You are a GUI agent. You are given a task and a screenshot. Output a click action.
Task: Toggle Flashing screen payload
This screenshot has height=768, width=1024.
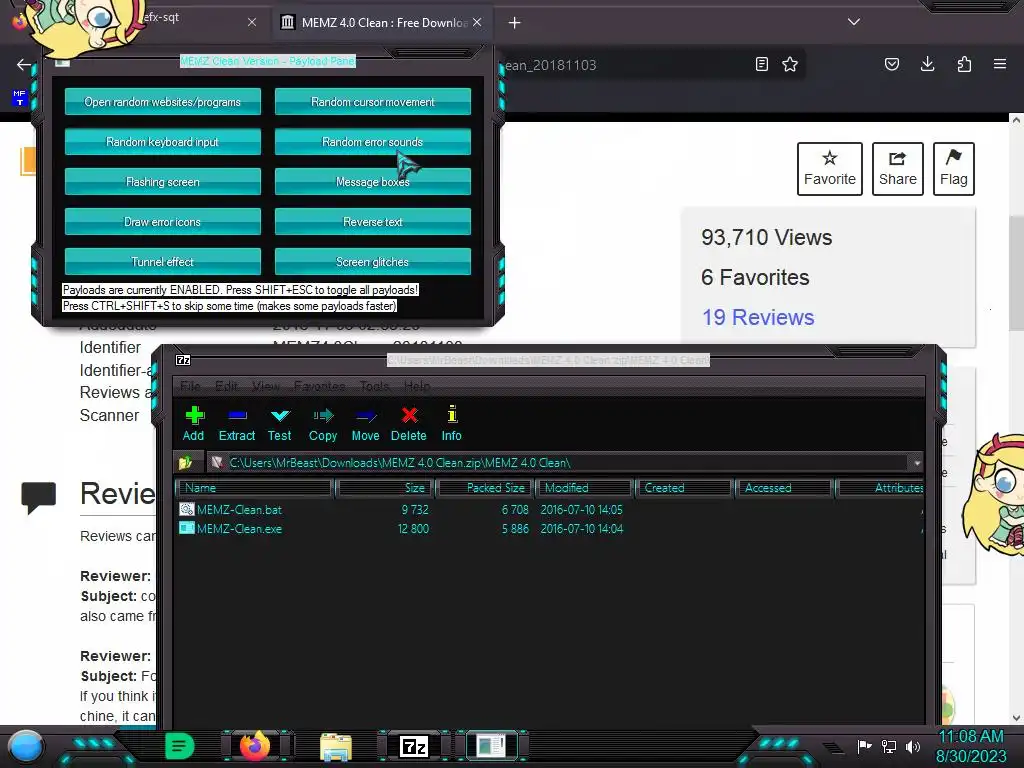tap(163, 182)
